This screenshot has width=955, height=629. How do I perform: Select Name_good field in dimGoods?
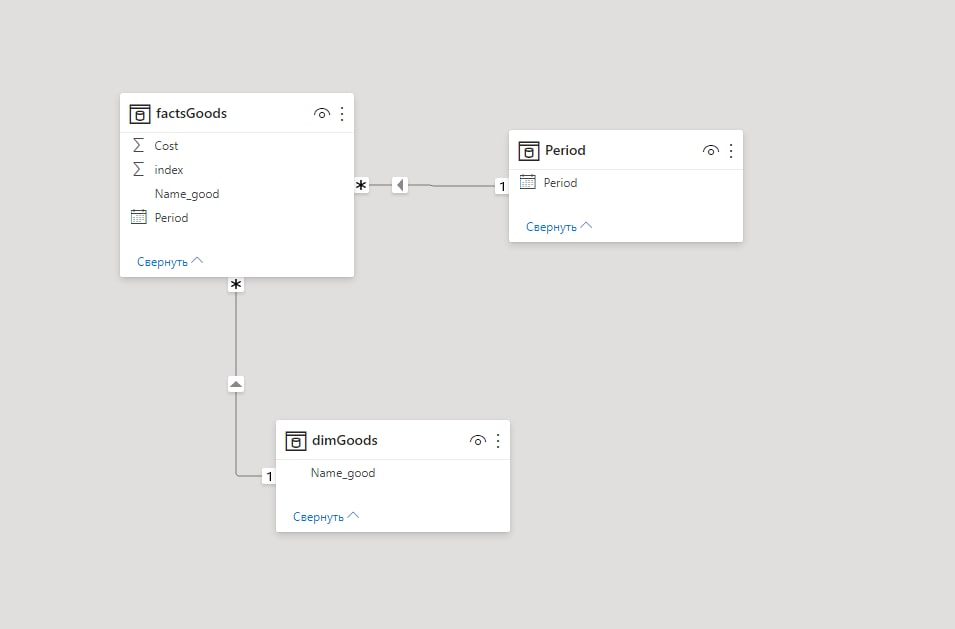tap(393, 473)
